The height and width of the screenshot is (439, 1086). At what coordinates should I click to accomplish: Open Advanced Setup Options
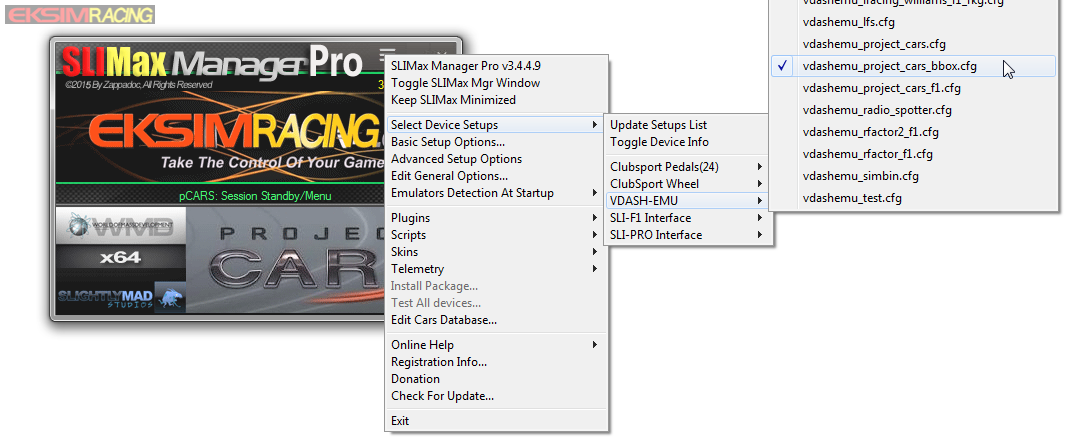pos(497,159)
